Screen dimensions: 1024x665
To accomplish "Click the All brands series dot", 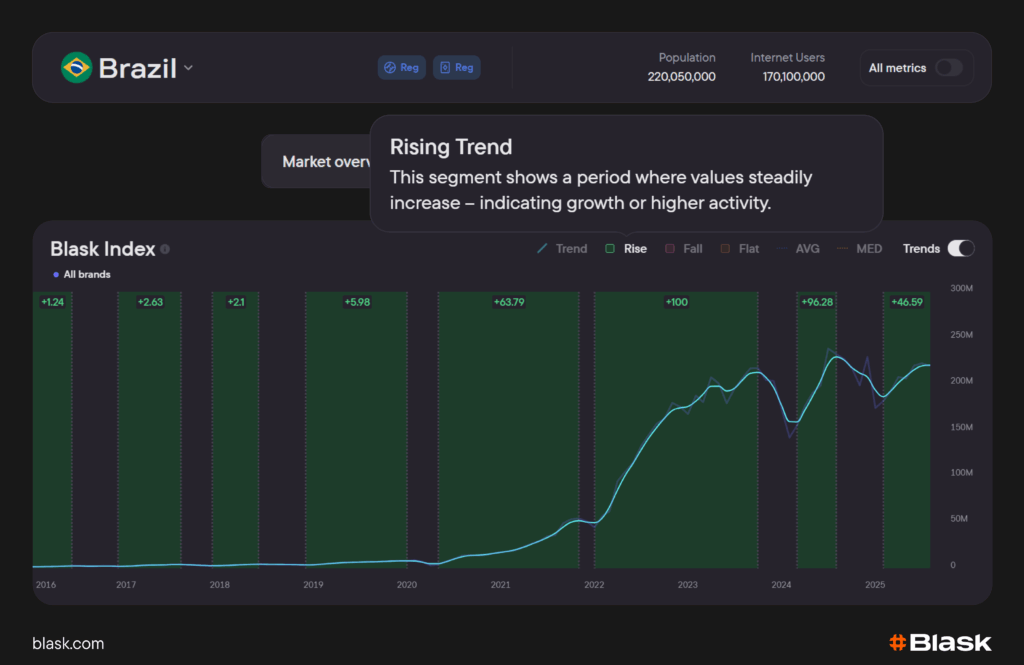I will point(55,274).
